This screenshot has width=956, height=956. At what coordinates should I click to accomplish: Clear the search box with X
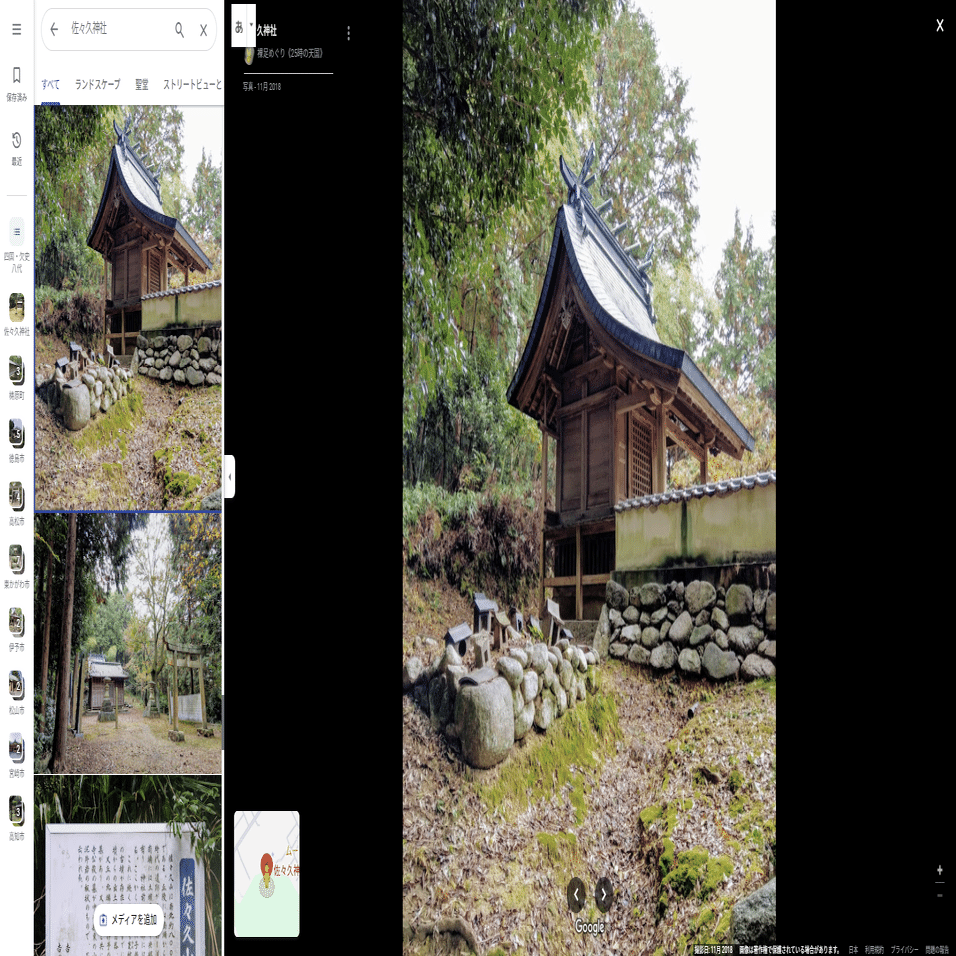pos(204,30)
